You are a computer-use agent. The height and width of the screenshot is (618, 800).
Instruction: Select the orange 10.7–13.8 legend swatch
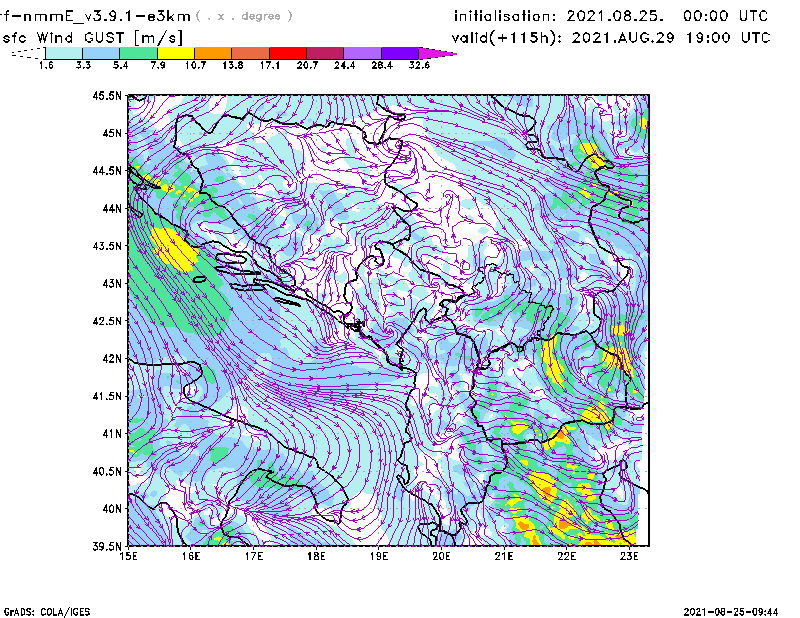tap(213, 53)
